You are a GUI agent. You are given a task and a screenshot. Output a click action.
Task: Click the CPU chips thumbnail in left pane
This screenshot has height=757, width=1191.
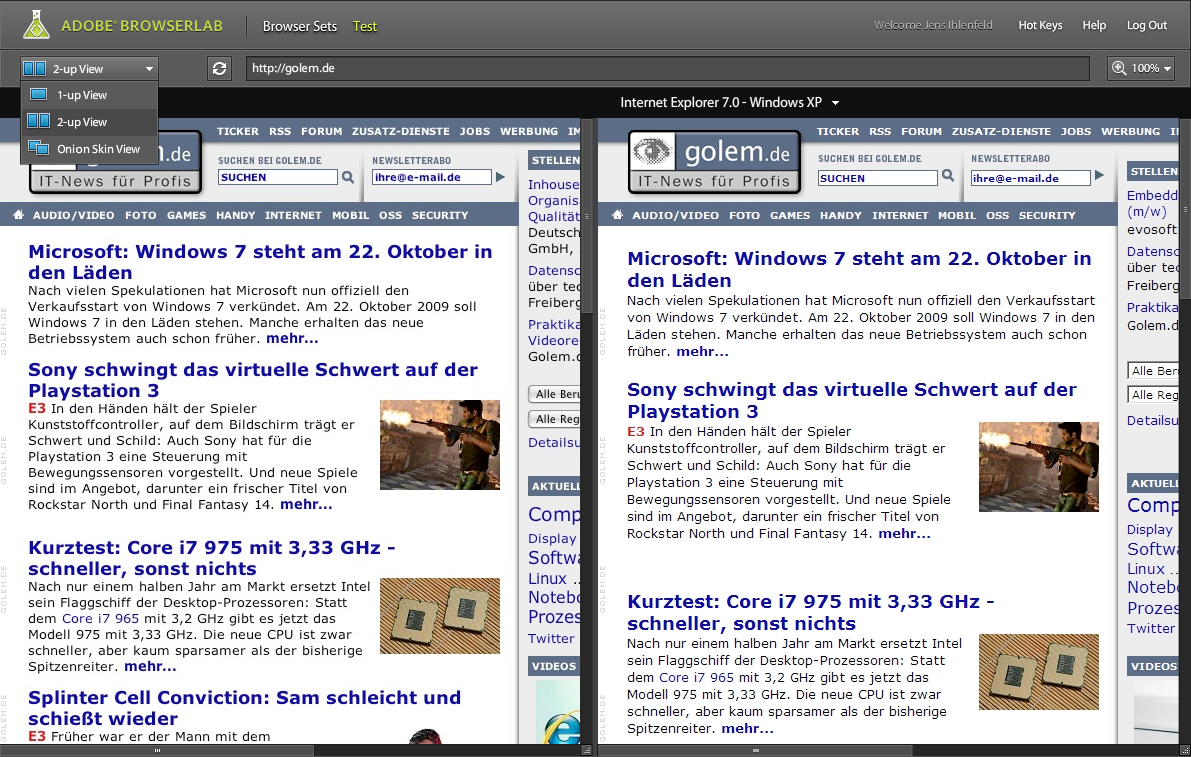(440, 616)
